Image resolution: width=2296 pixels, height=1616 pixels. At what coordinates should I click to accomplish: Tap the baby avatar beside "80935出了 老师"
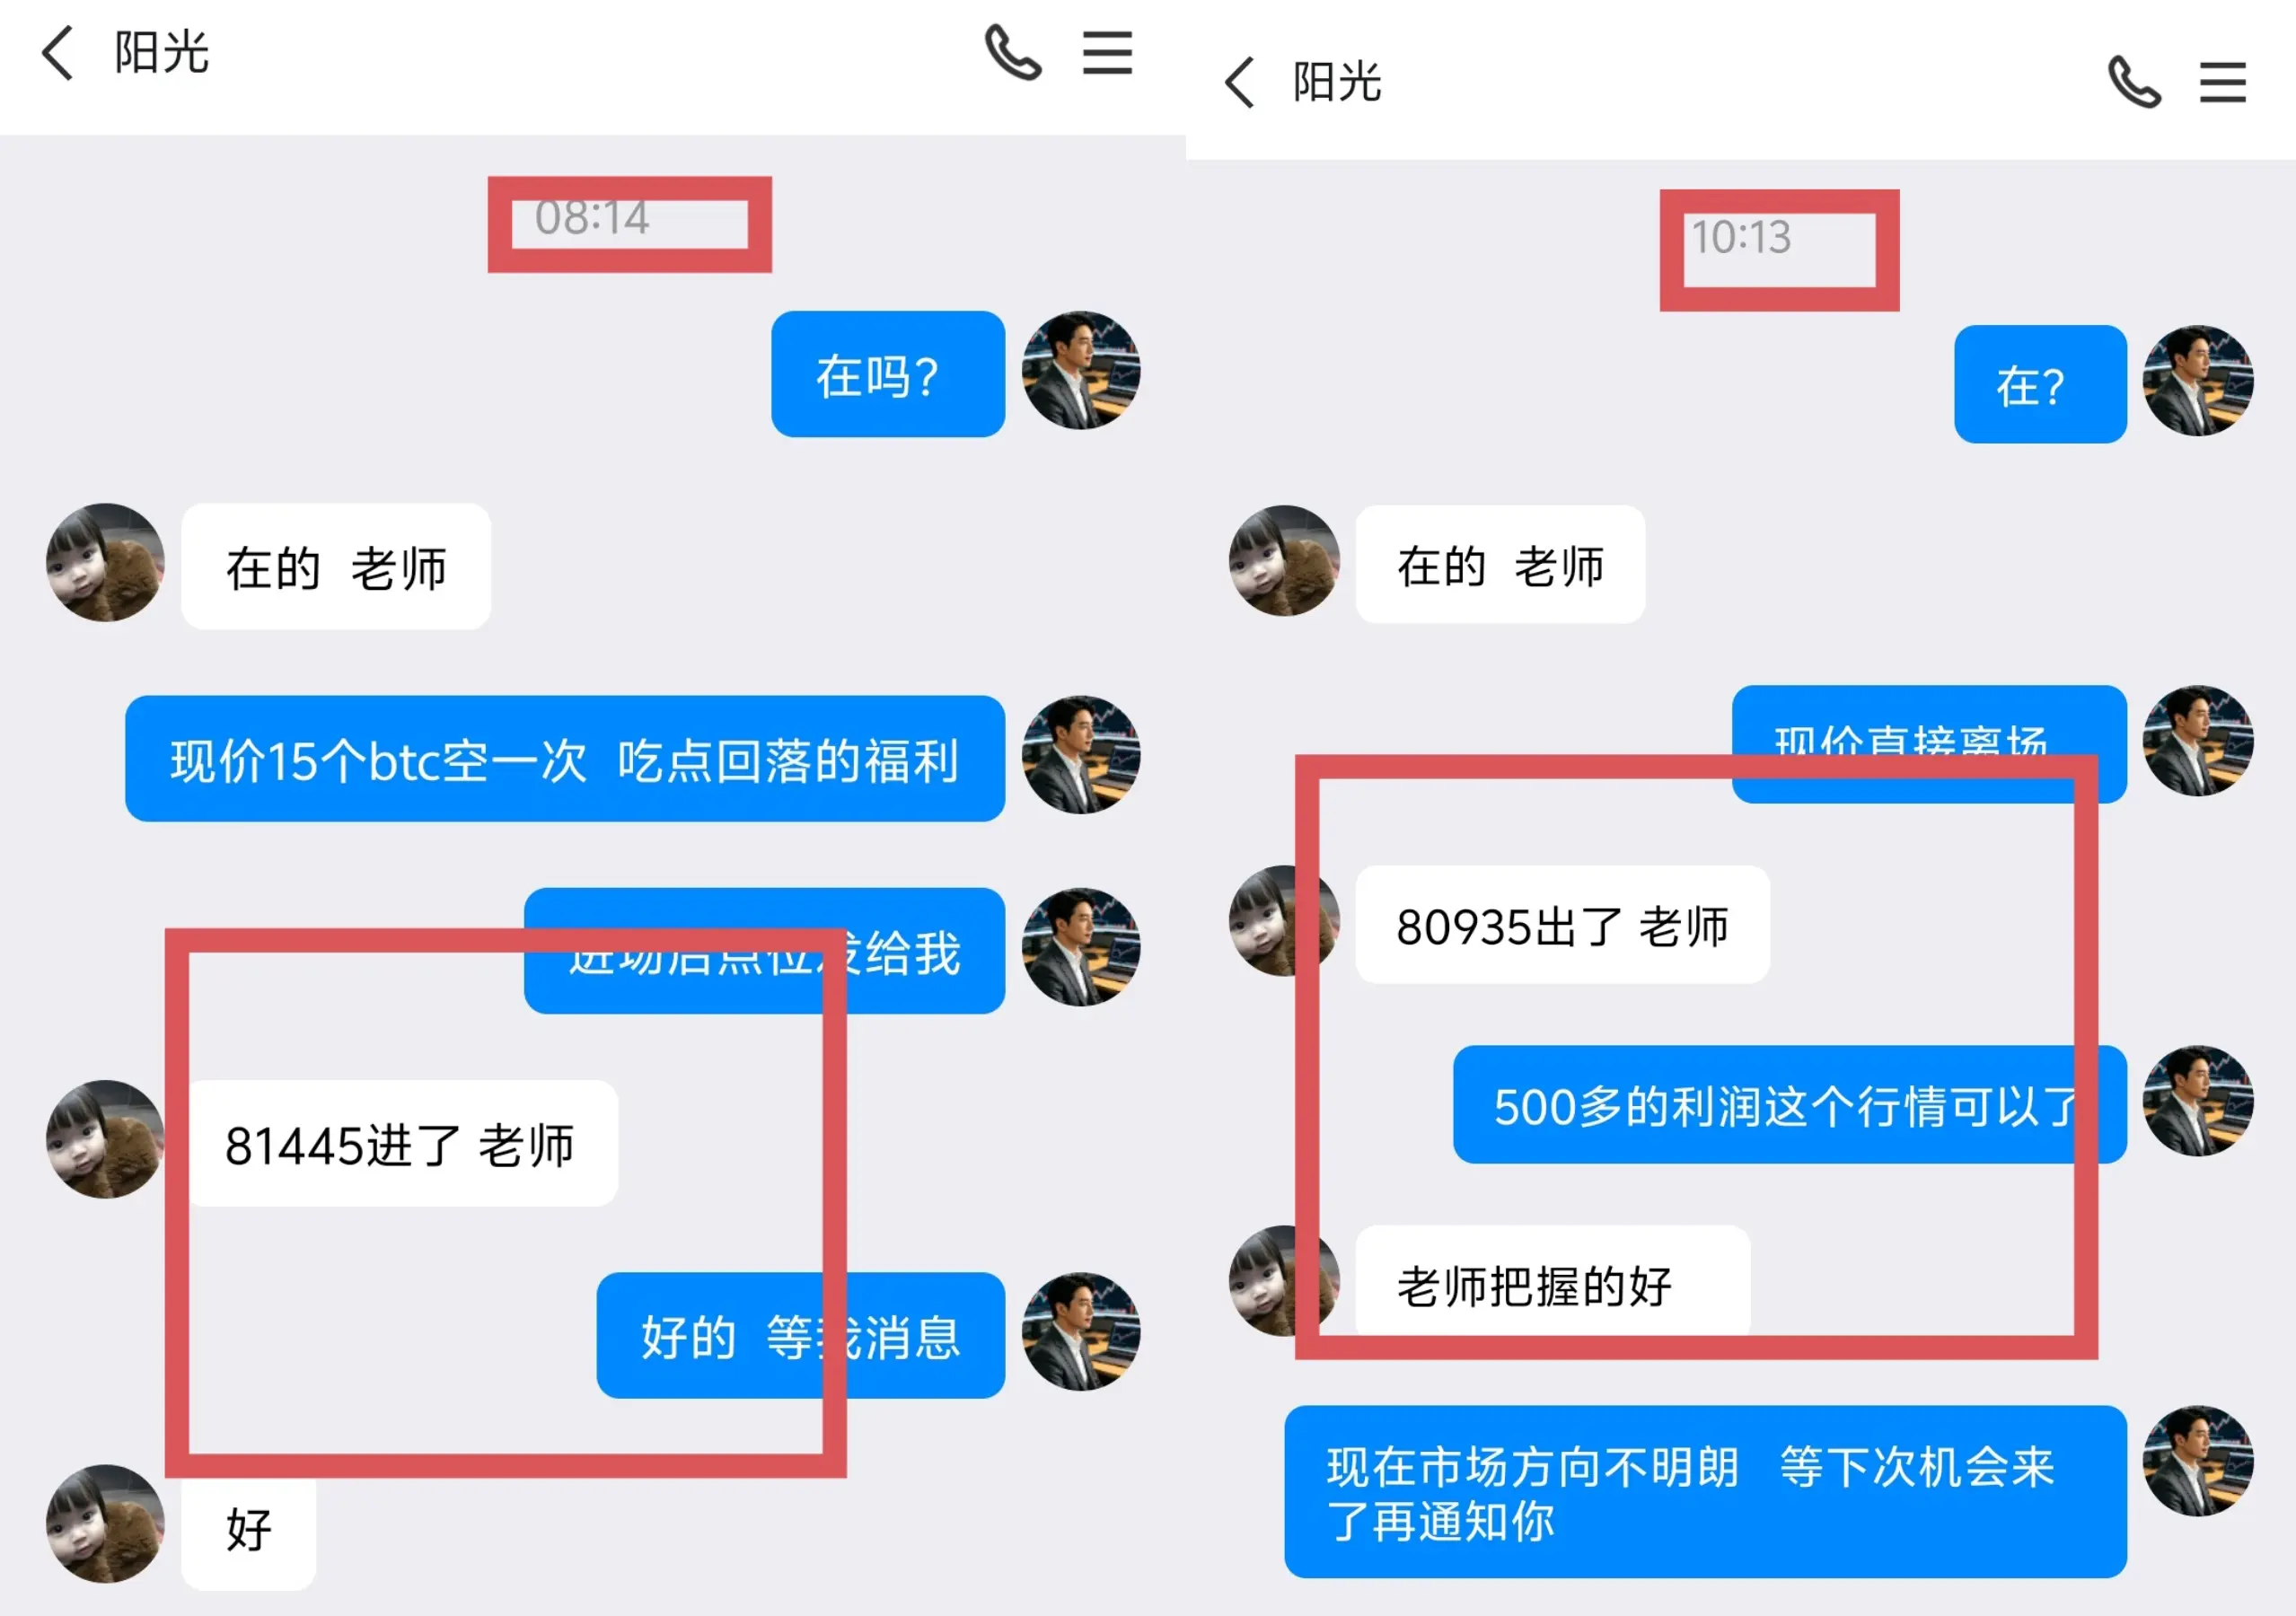point(1284,921)
